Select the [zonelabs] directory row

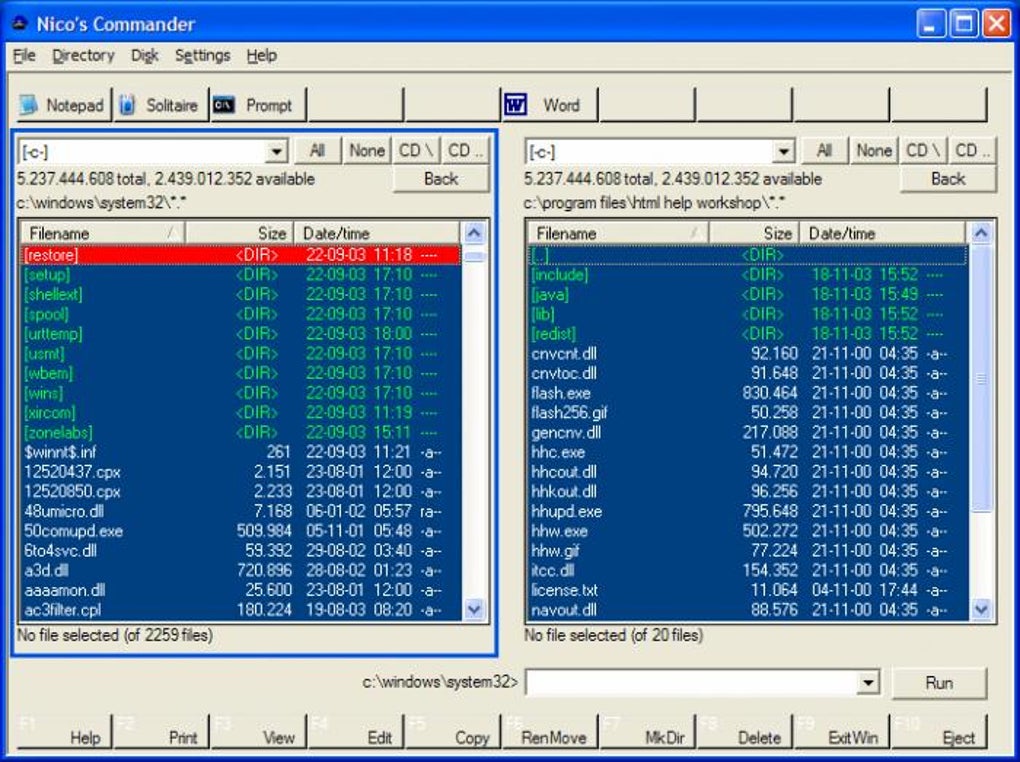pos(241,432)
